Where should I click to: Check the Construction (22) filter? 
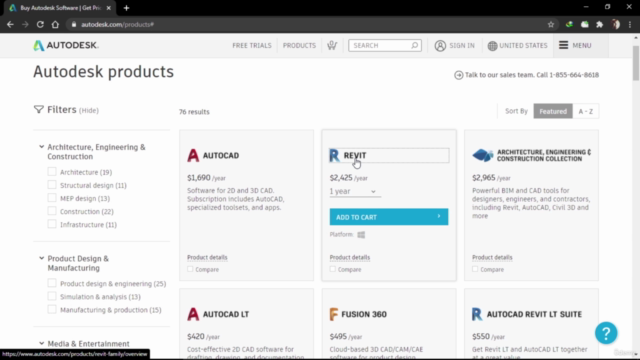tap(52, 211)
